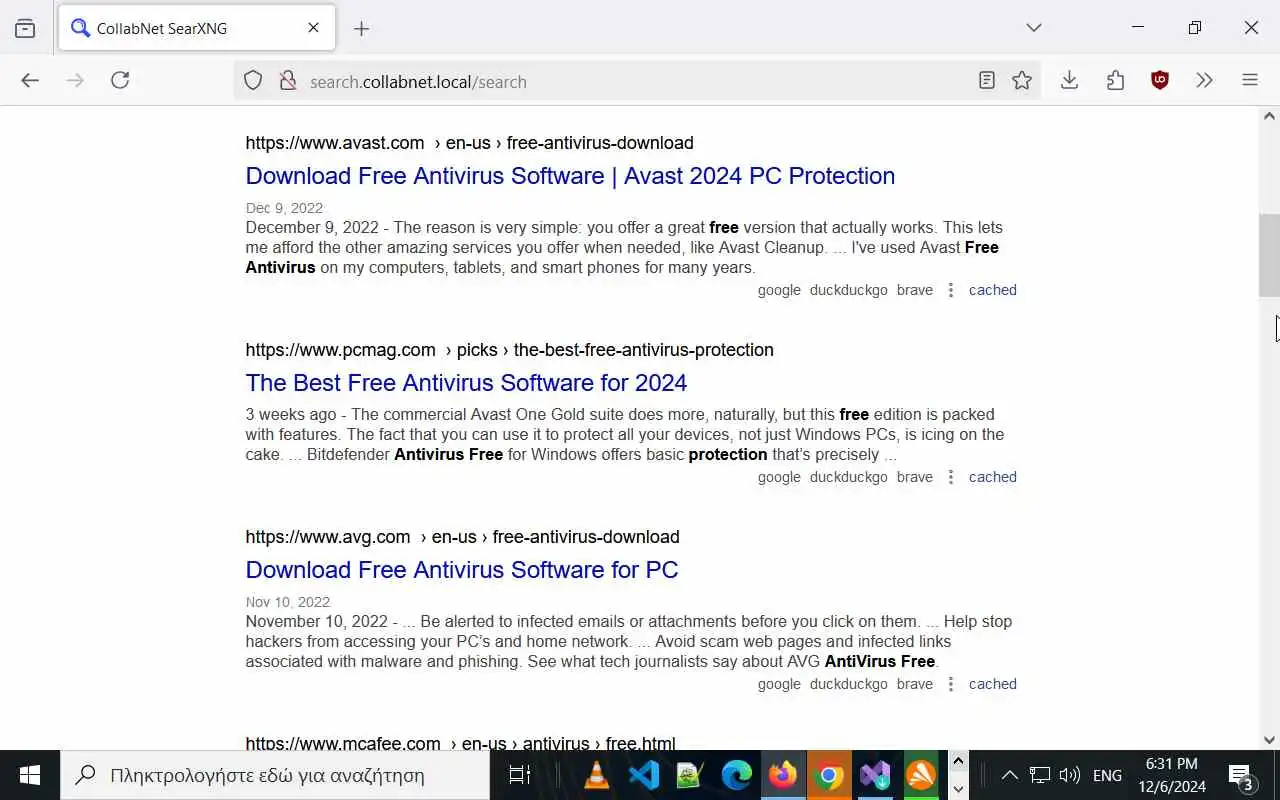List all tabs dropdown arrow
1280x800 pixels.
point(1034,28)
